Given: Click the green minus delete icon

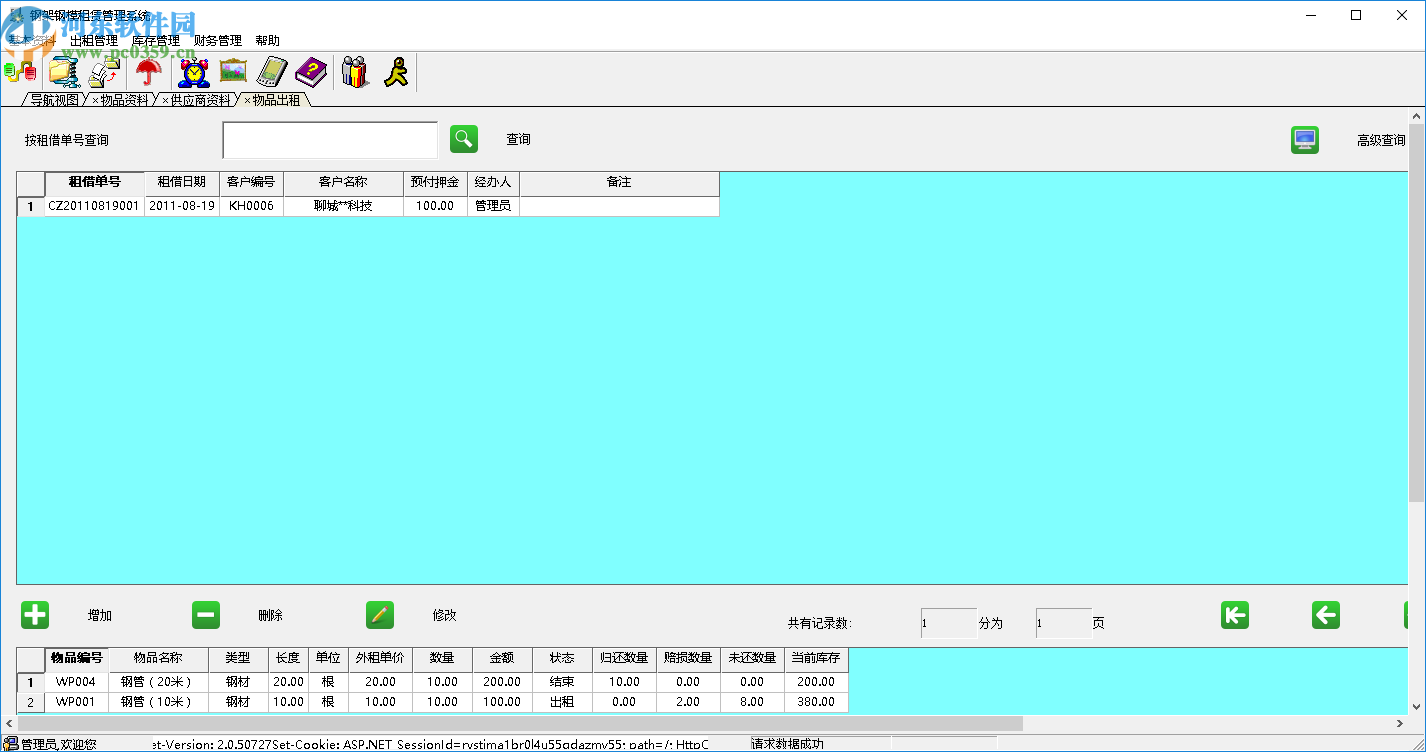Looking at the screenshot, I should pos(206,615).
